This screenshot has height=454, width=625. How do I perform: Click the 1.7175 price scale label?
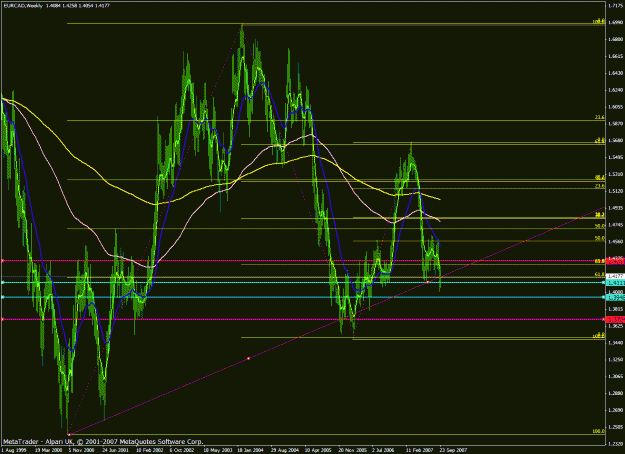614,6
